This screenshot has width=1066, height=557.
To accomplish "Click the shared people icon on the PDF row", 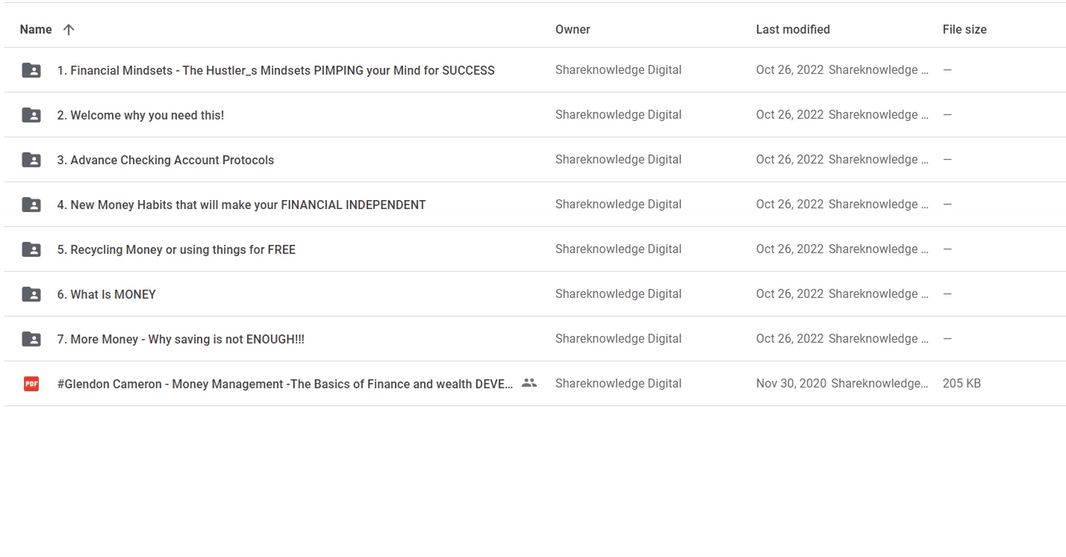I will tap(529, 383).
